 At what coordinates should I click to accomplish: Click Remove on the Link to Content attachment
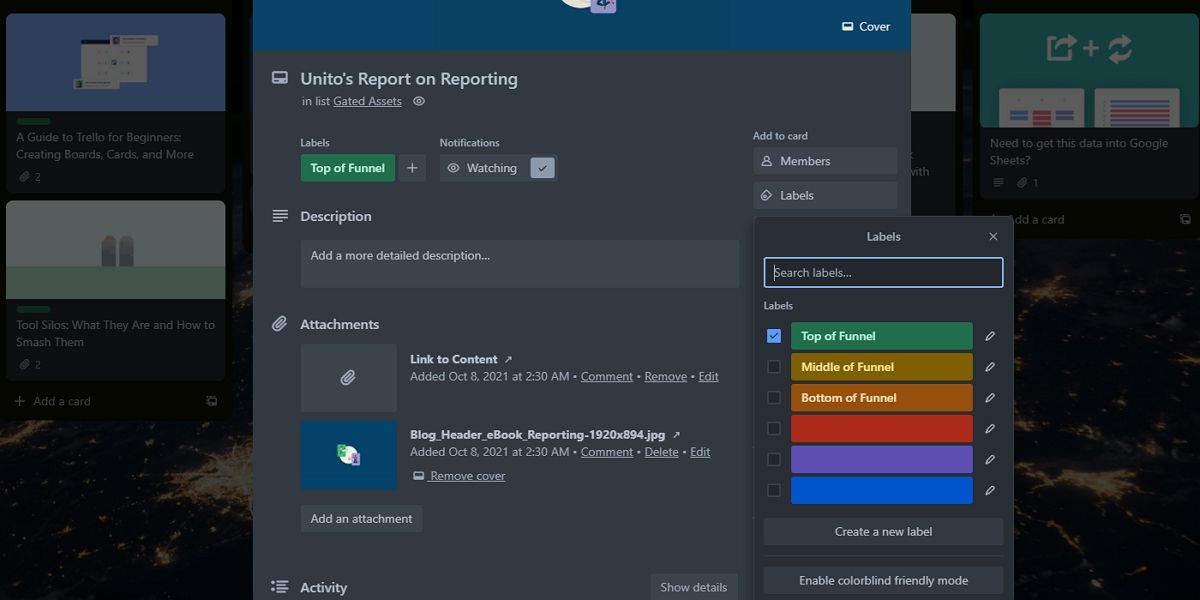(665, 376)
